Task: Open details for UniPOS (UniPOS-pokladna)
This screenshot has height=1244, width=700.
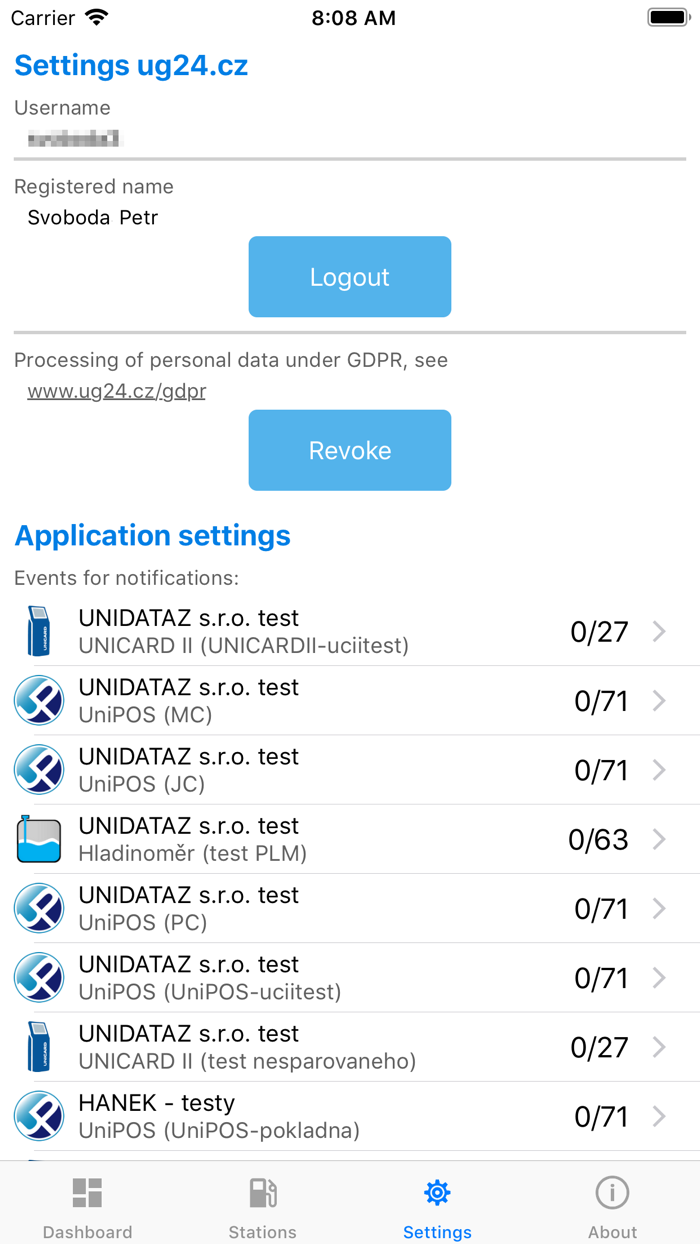Action: [350, 1116]
